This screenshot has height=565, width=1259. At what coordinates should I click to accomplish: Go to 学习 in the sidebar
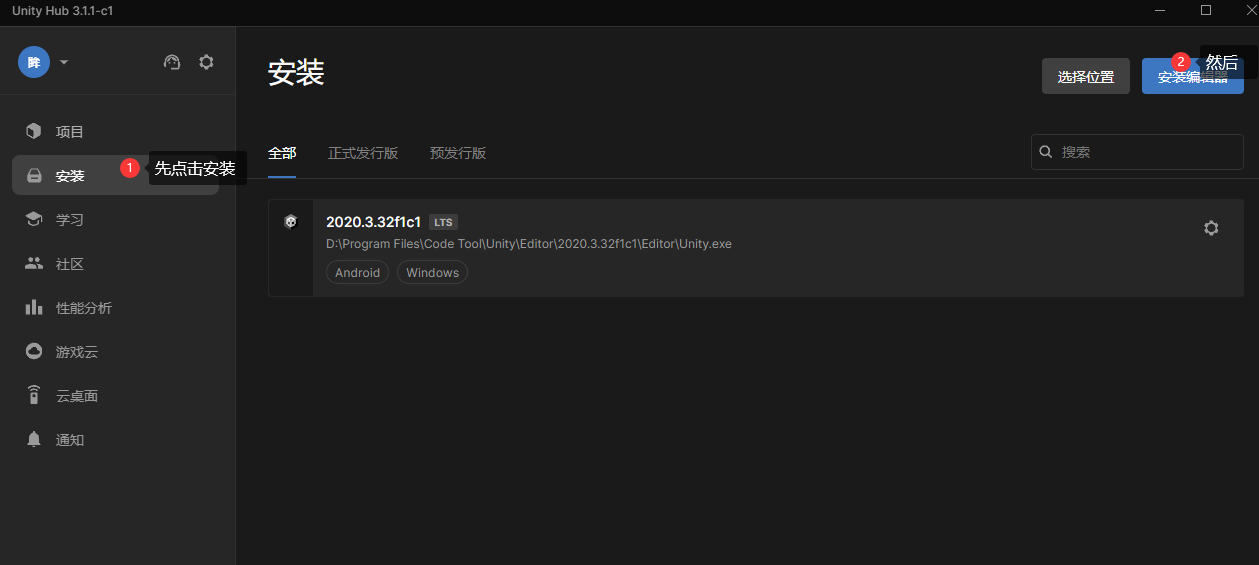(115, 219)
